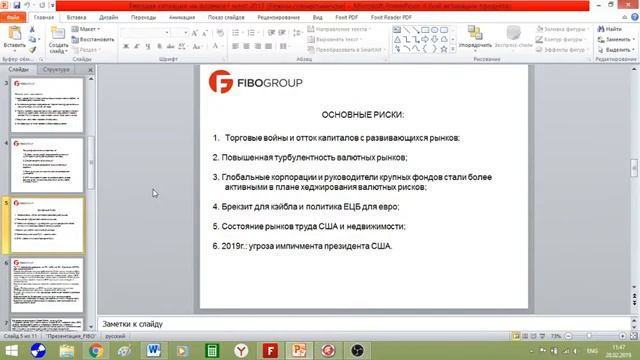Open the Insert (Вставка) ribbon tab

(76, 17)
